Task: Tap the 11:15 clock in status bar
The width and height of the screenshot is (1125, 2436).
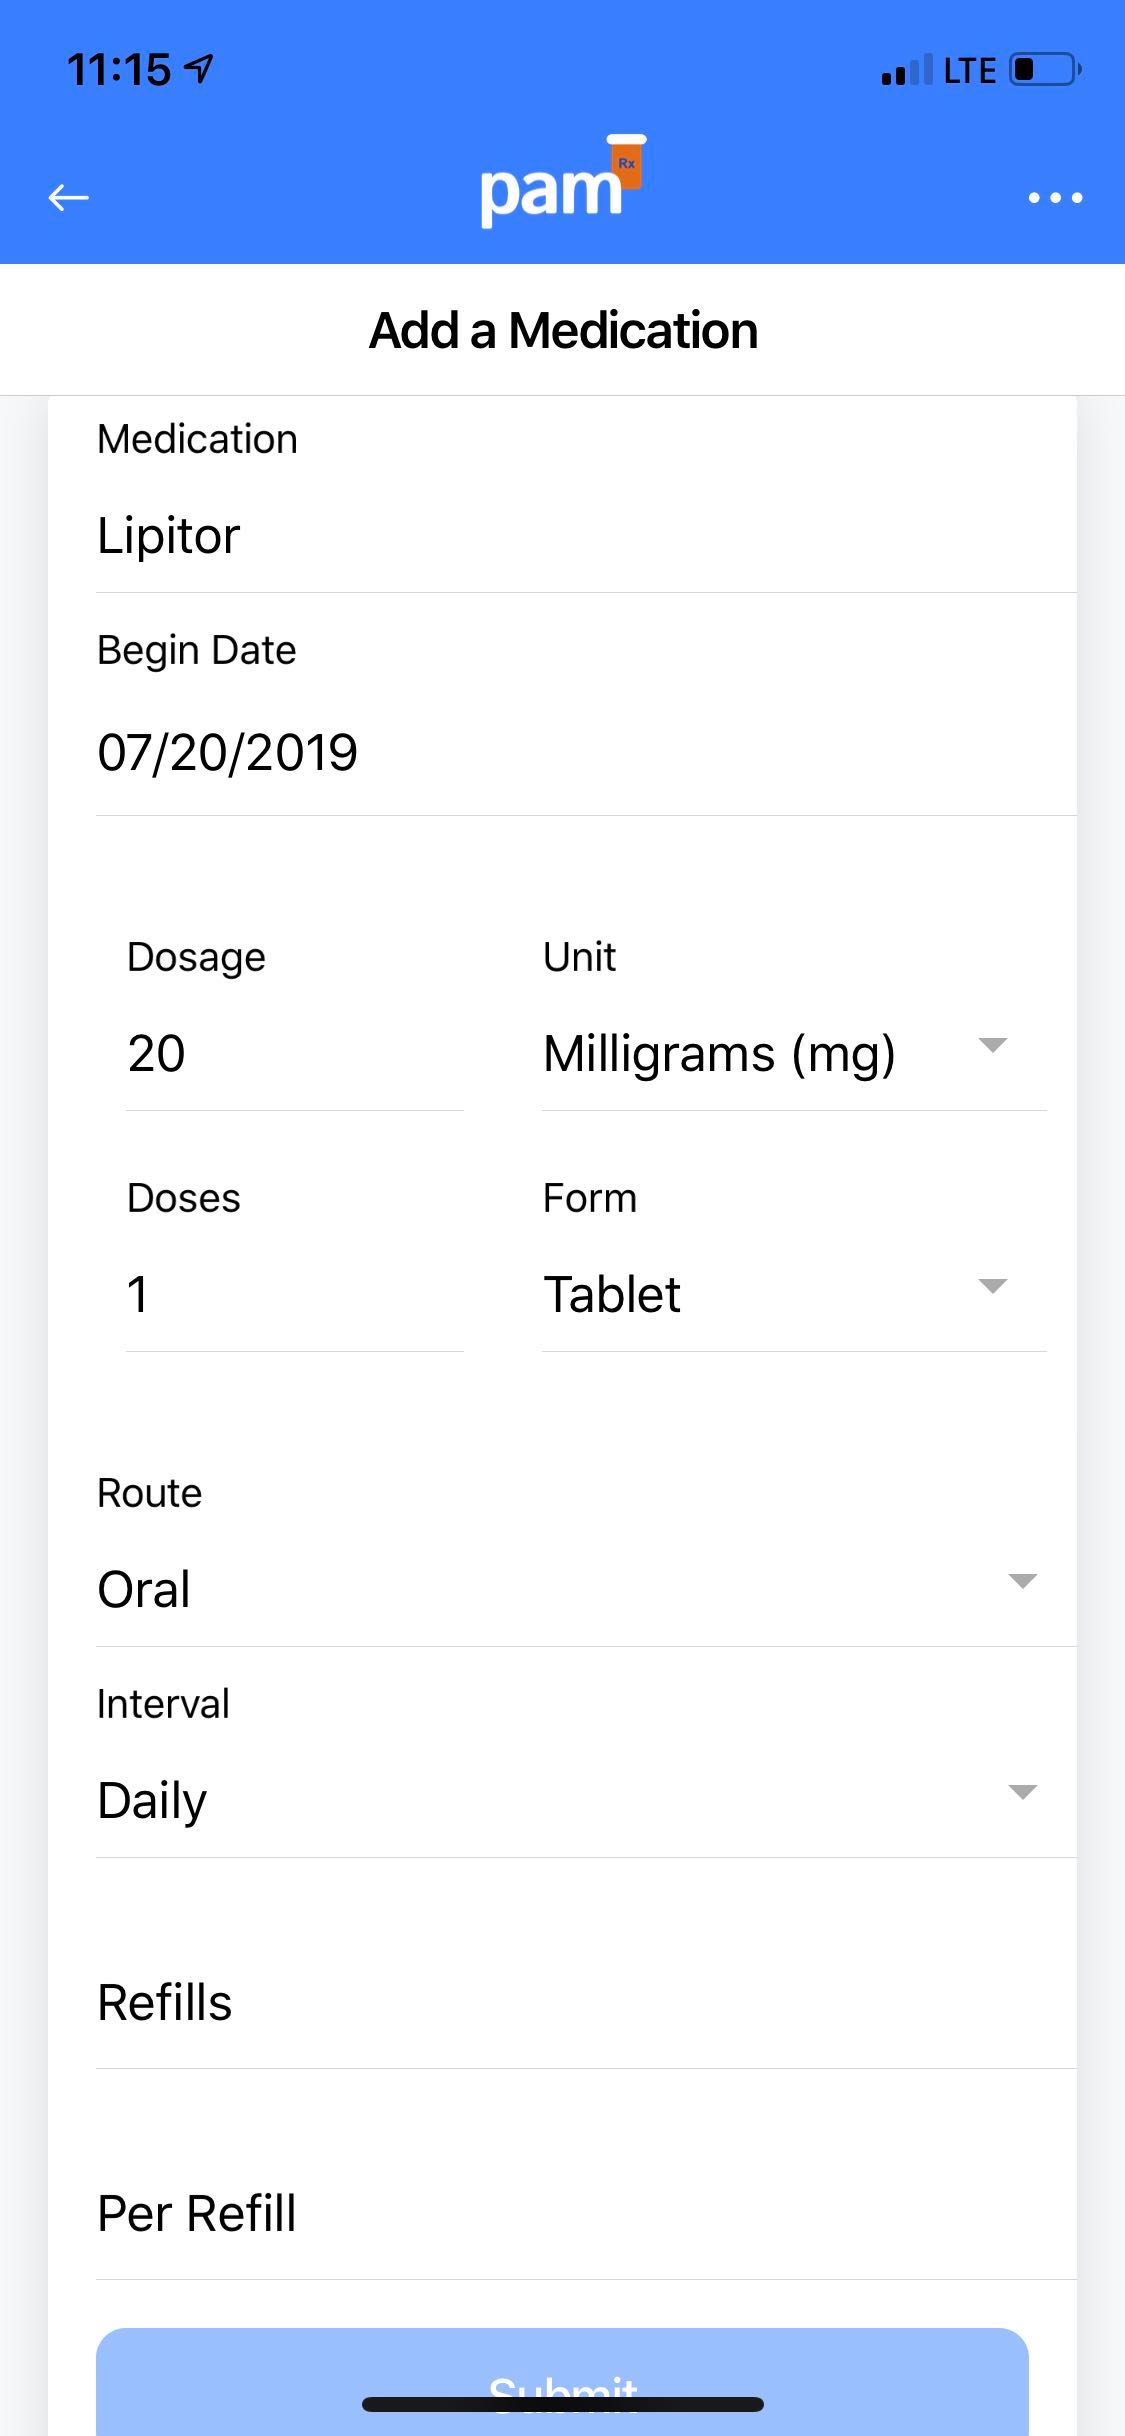Action: pos(119,70)
